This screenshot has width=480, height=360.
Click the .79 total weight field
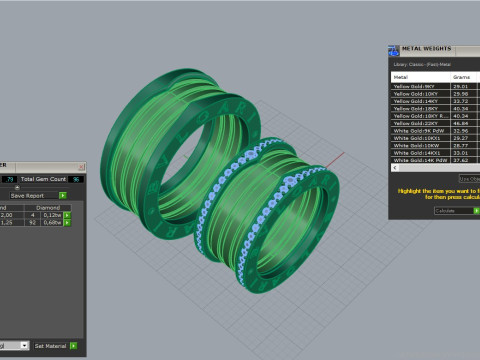point(10,179)
